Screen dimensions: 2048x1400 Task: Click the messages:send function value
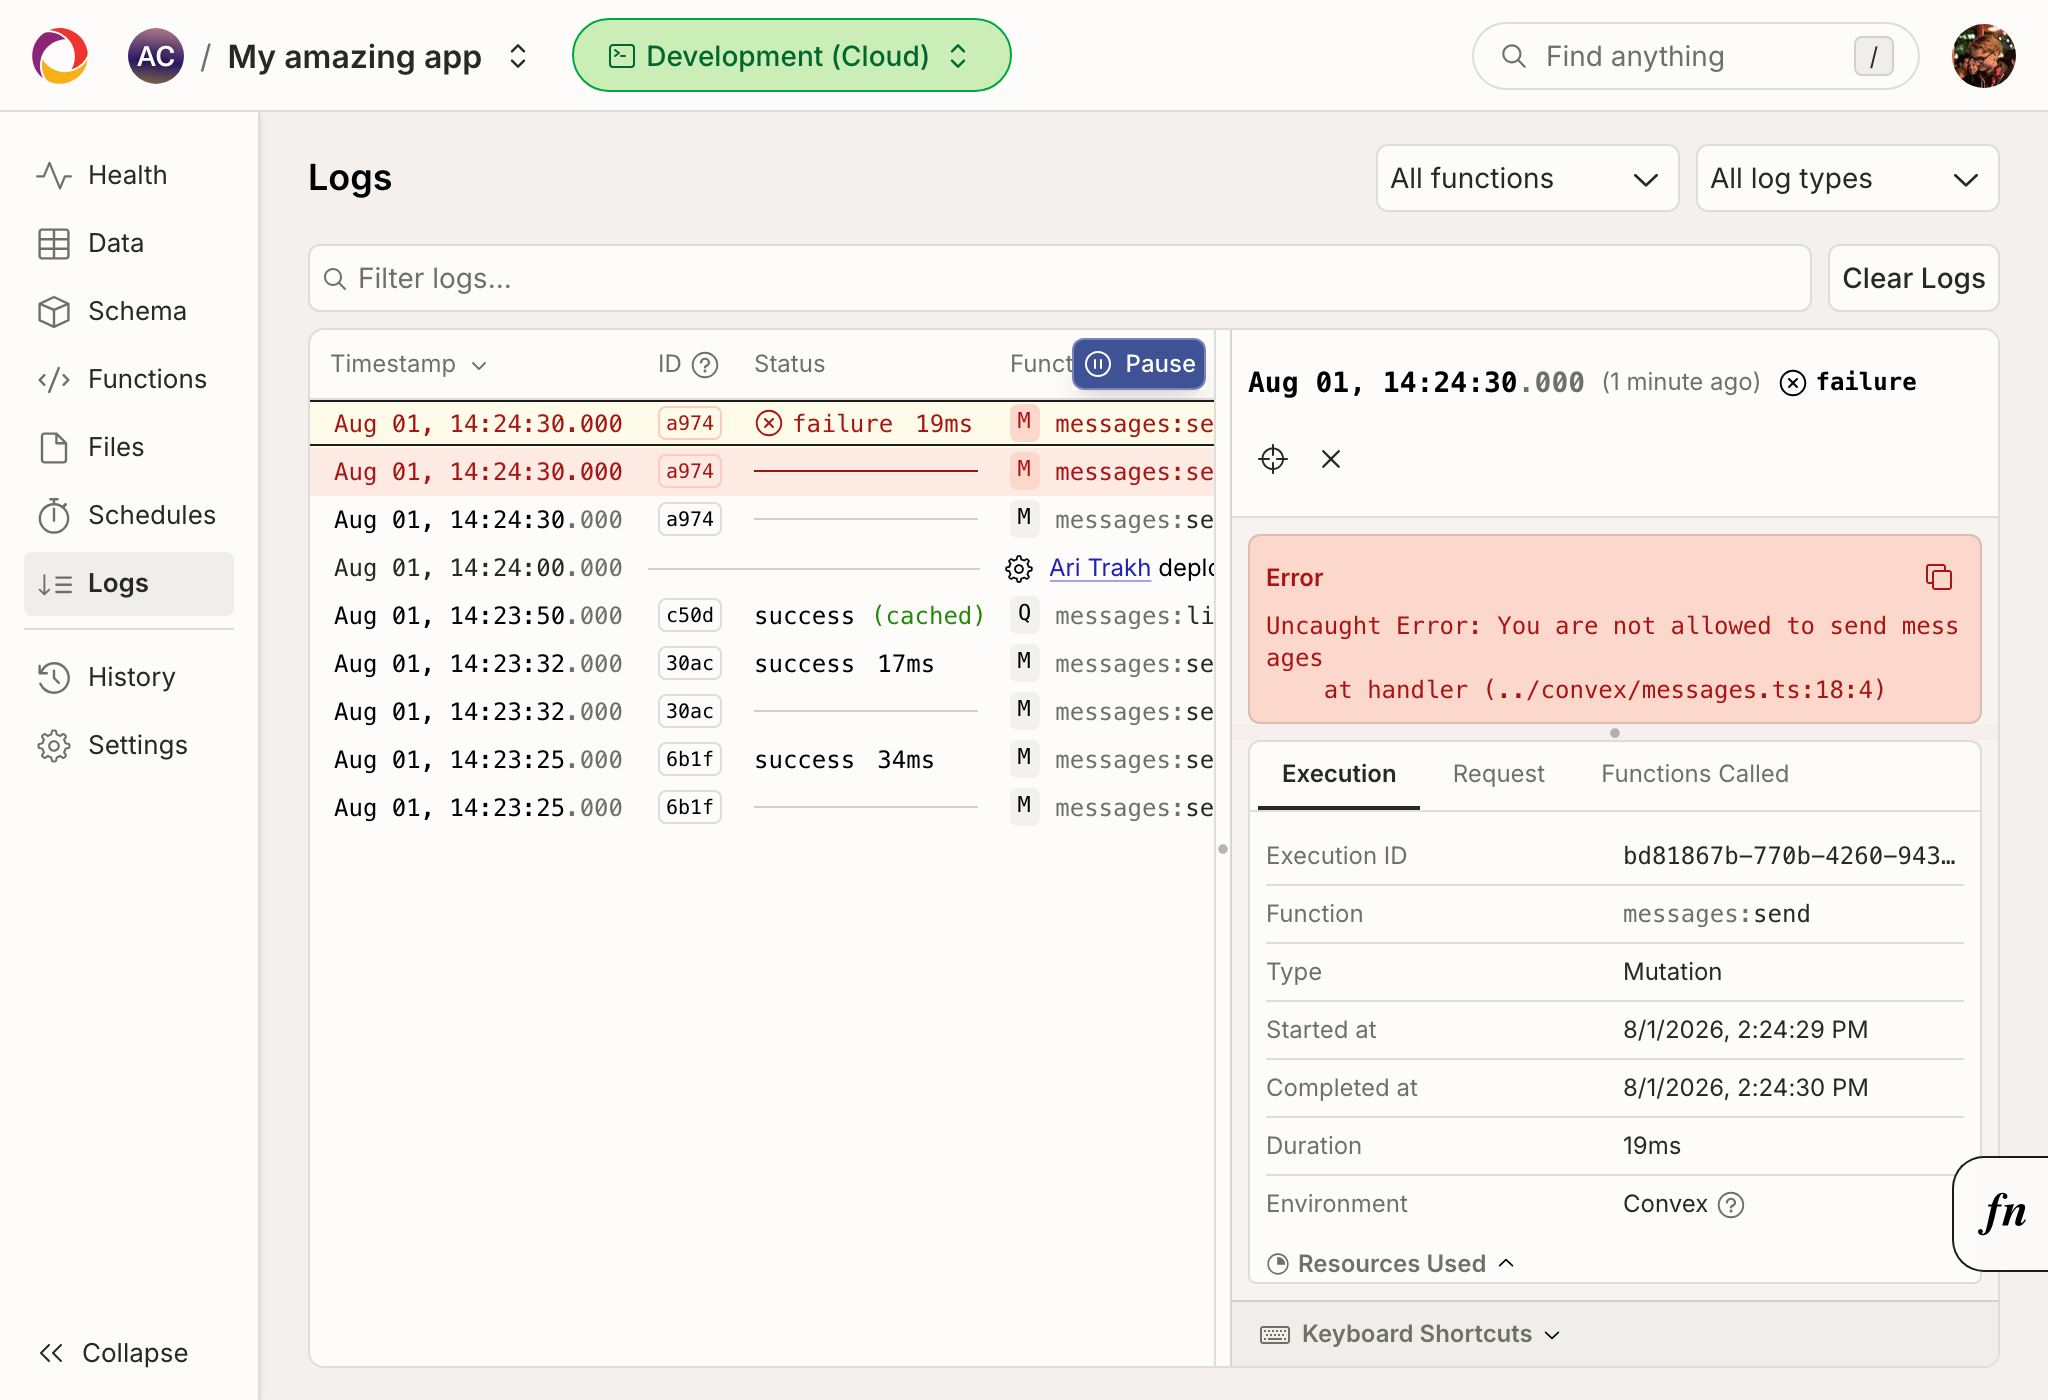coord(1716,914)
